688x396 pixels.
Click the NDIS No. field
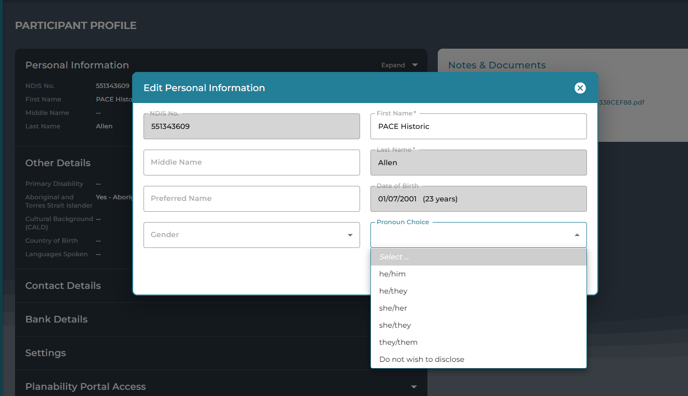pos(251,126)
